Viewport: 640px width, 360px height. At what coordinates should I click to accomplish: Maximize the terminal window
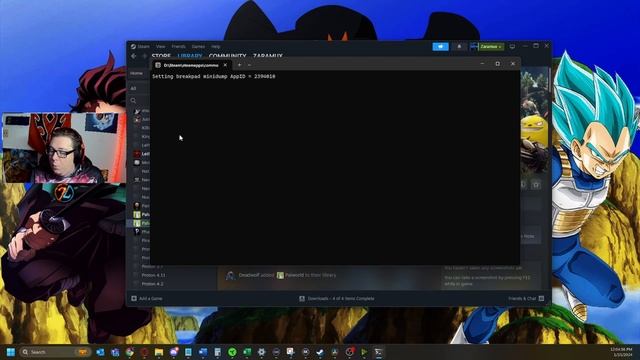(498, 64)
